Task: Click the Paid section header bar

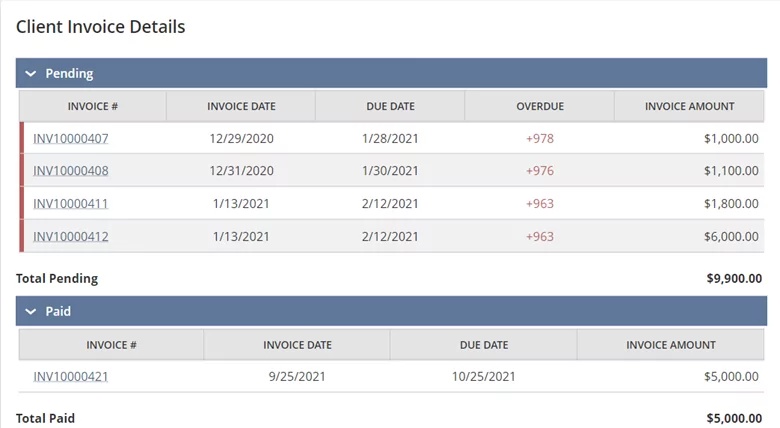Action: [x=391, y=312]
